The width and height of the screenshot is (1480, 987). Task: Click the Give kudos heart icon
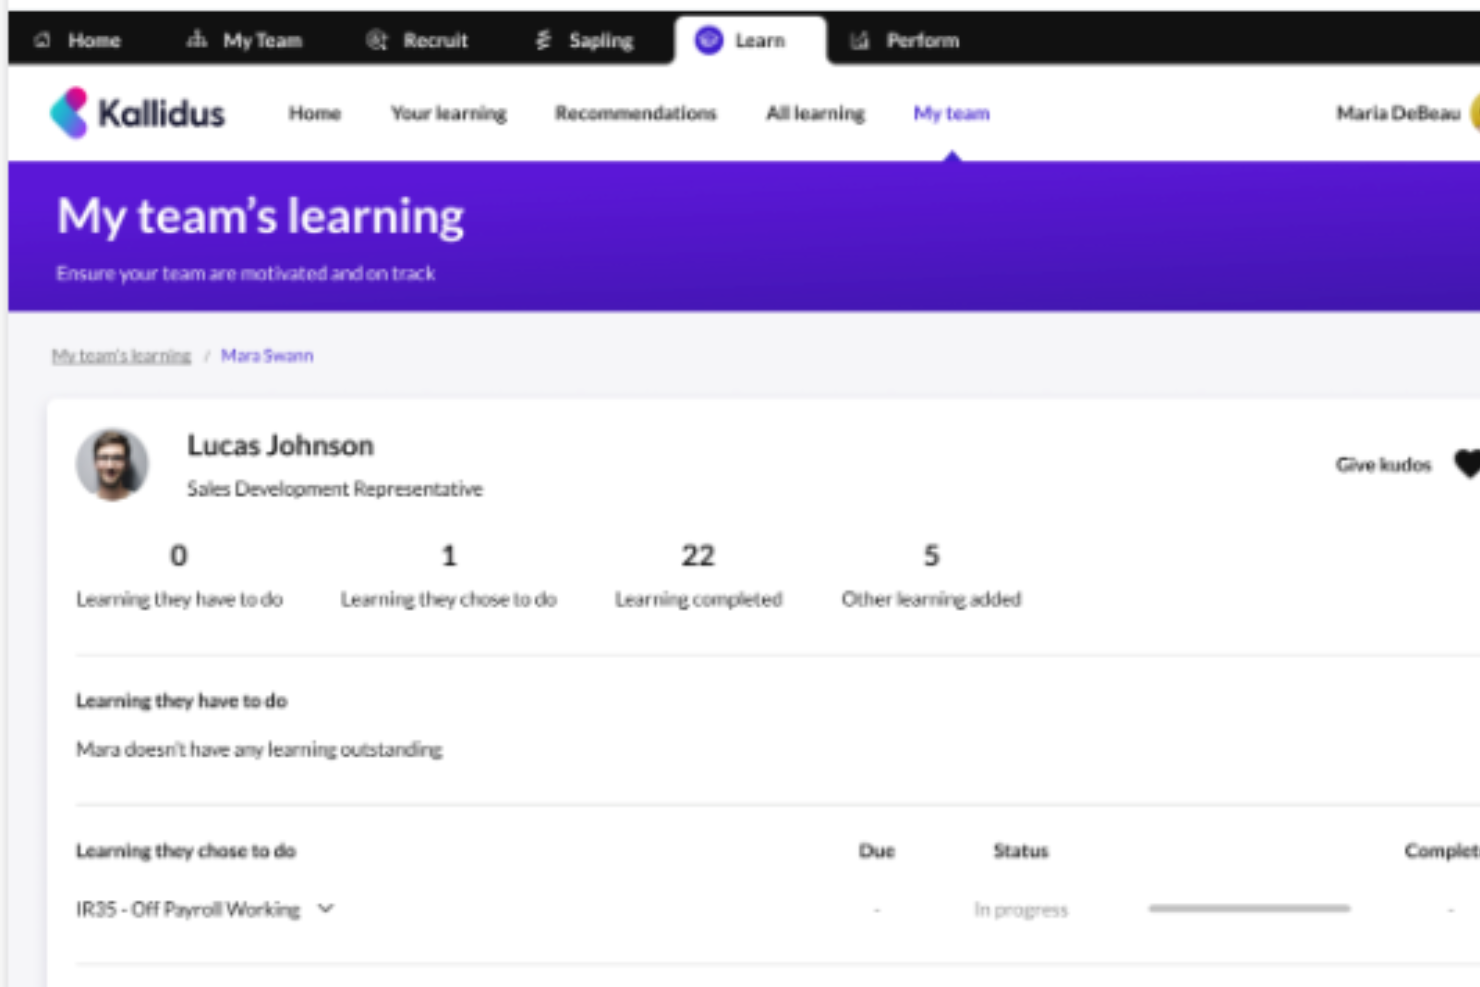click(x=1467, y=464)
